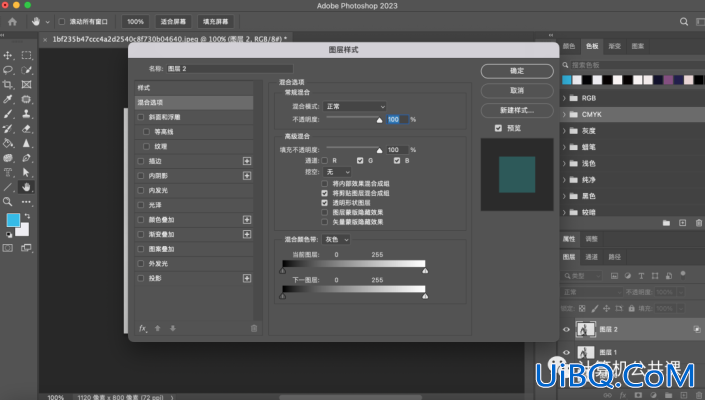The width and height of the screenshot is (705, 400).
Task: Expand the CMYK swatch folder
Action: pyautogui.click(x=564, y=115)
